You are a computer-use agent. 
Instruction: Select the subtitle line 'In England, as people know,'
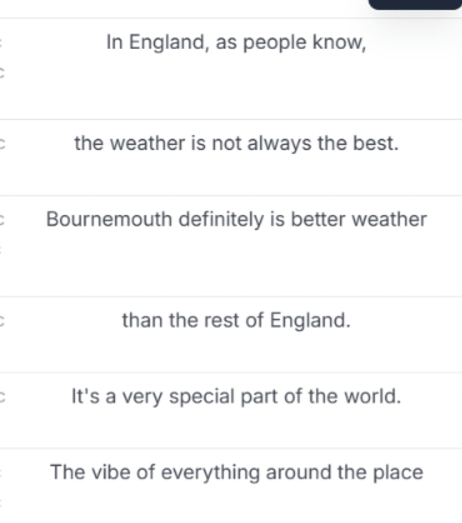[x=236, y=43]
